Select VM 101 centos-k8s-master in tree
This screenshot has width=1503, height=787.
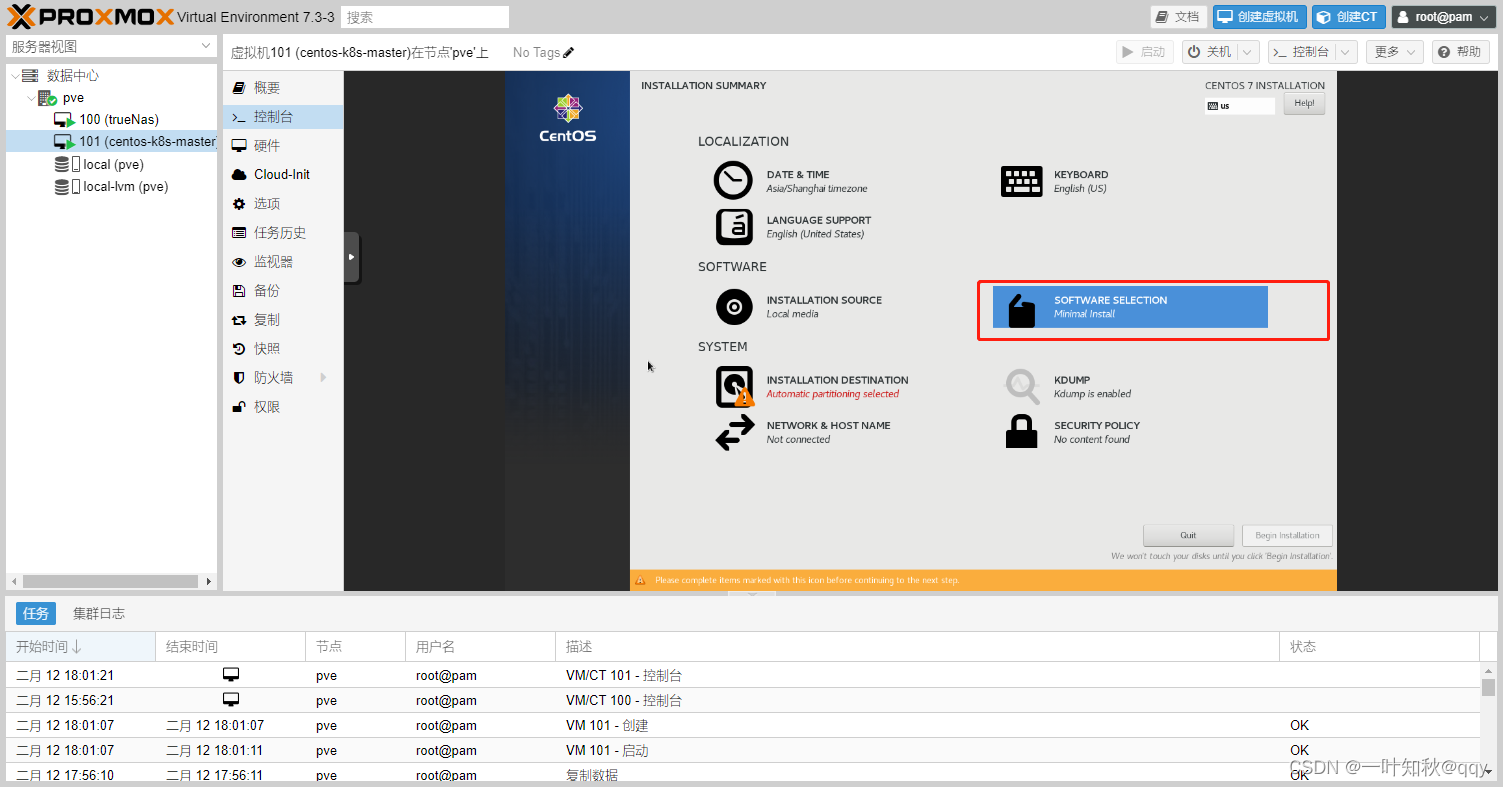tap(111, 142)
